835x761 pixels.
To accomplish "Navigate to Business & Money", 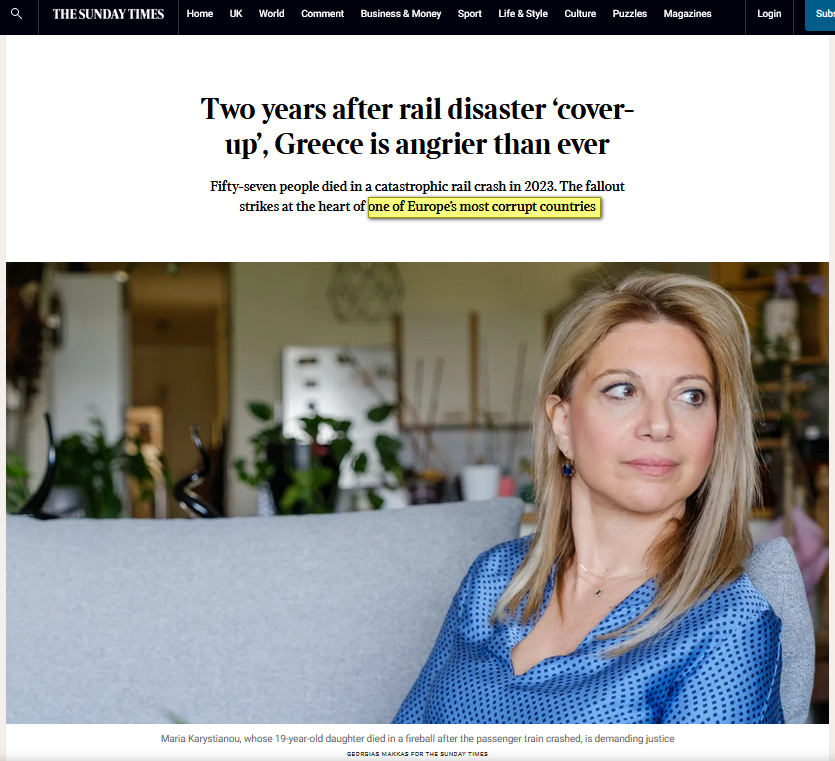I will tap(401, 14).
